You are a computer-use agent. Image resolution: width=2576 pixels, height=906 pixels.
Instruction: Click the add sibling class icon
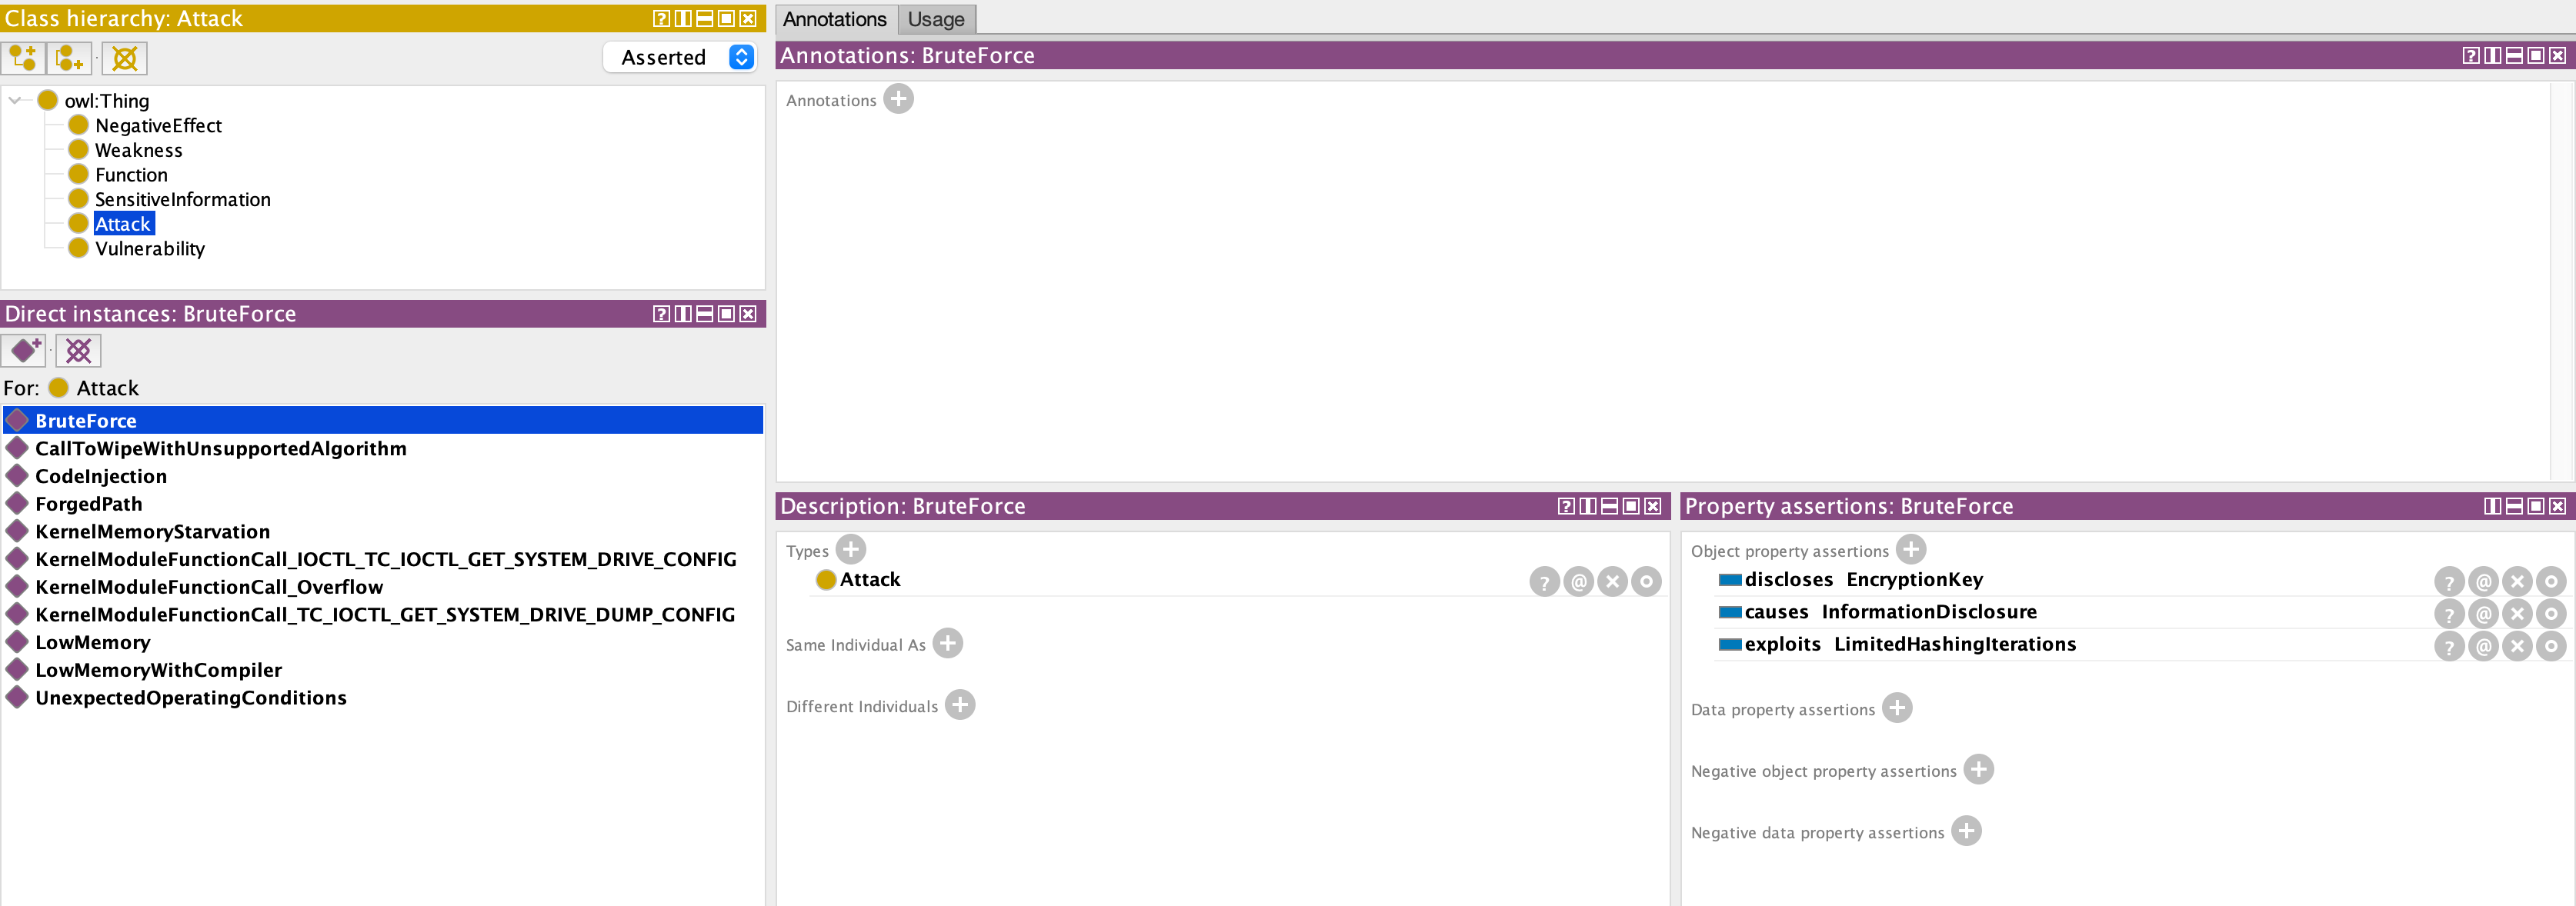69,58
